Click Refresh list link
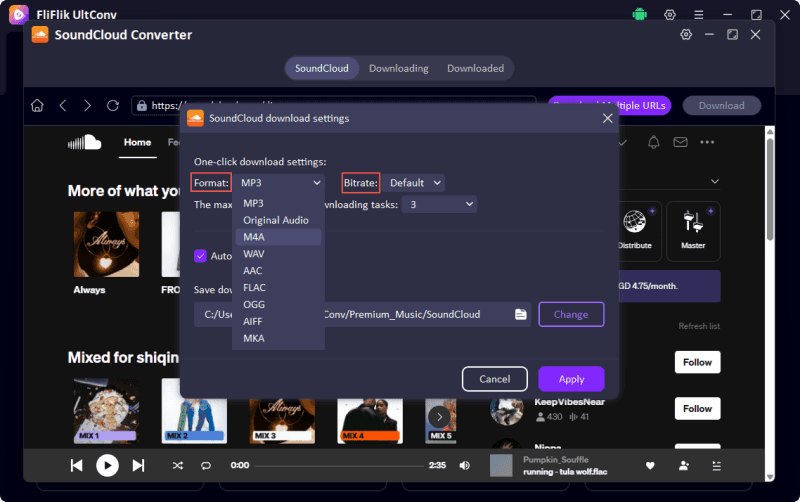Screen dimensions: 800x502 699,326
